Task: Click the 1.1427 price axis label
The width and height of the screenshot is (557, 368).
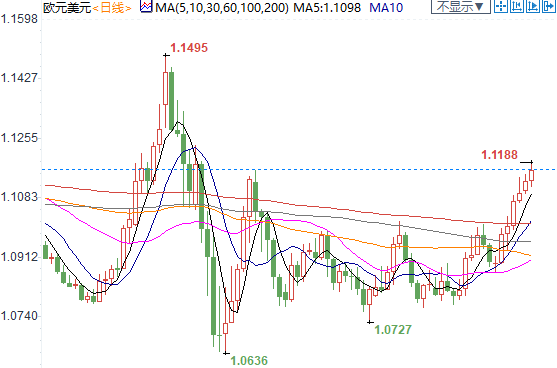Action: click(19, 77)
